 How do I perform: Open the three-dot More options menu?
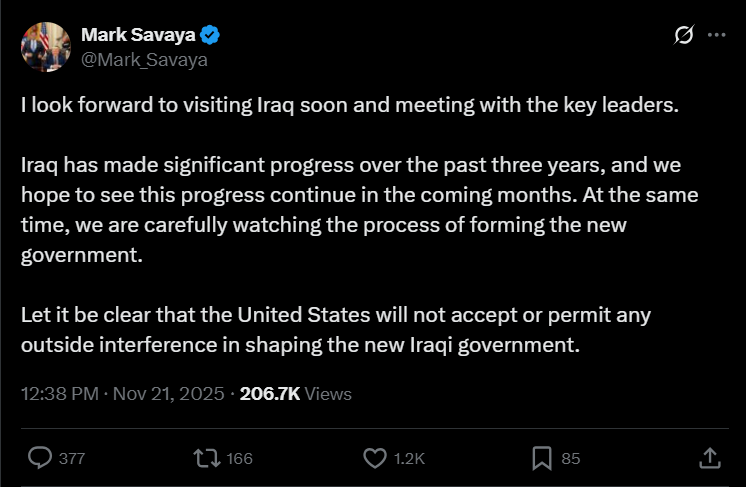(x=716, y=36)
